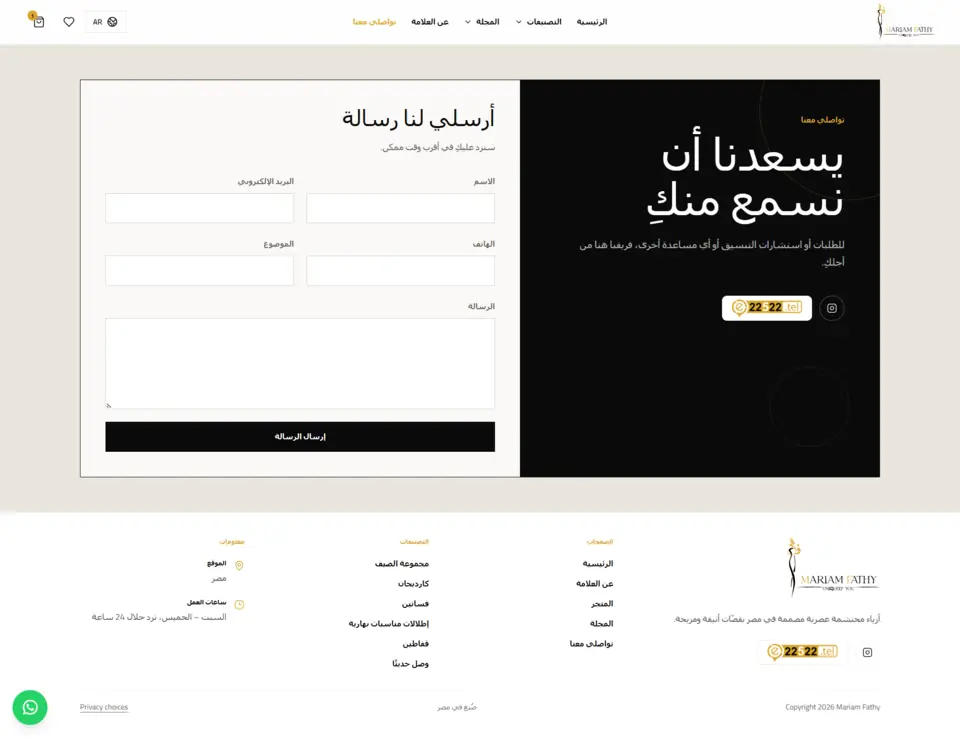Viewport: 960px width, 737px height.
Task: Click the footer Instagram icon
Action: [x=867, y=653]
